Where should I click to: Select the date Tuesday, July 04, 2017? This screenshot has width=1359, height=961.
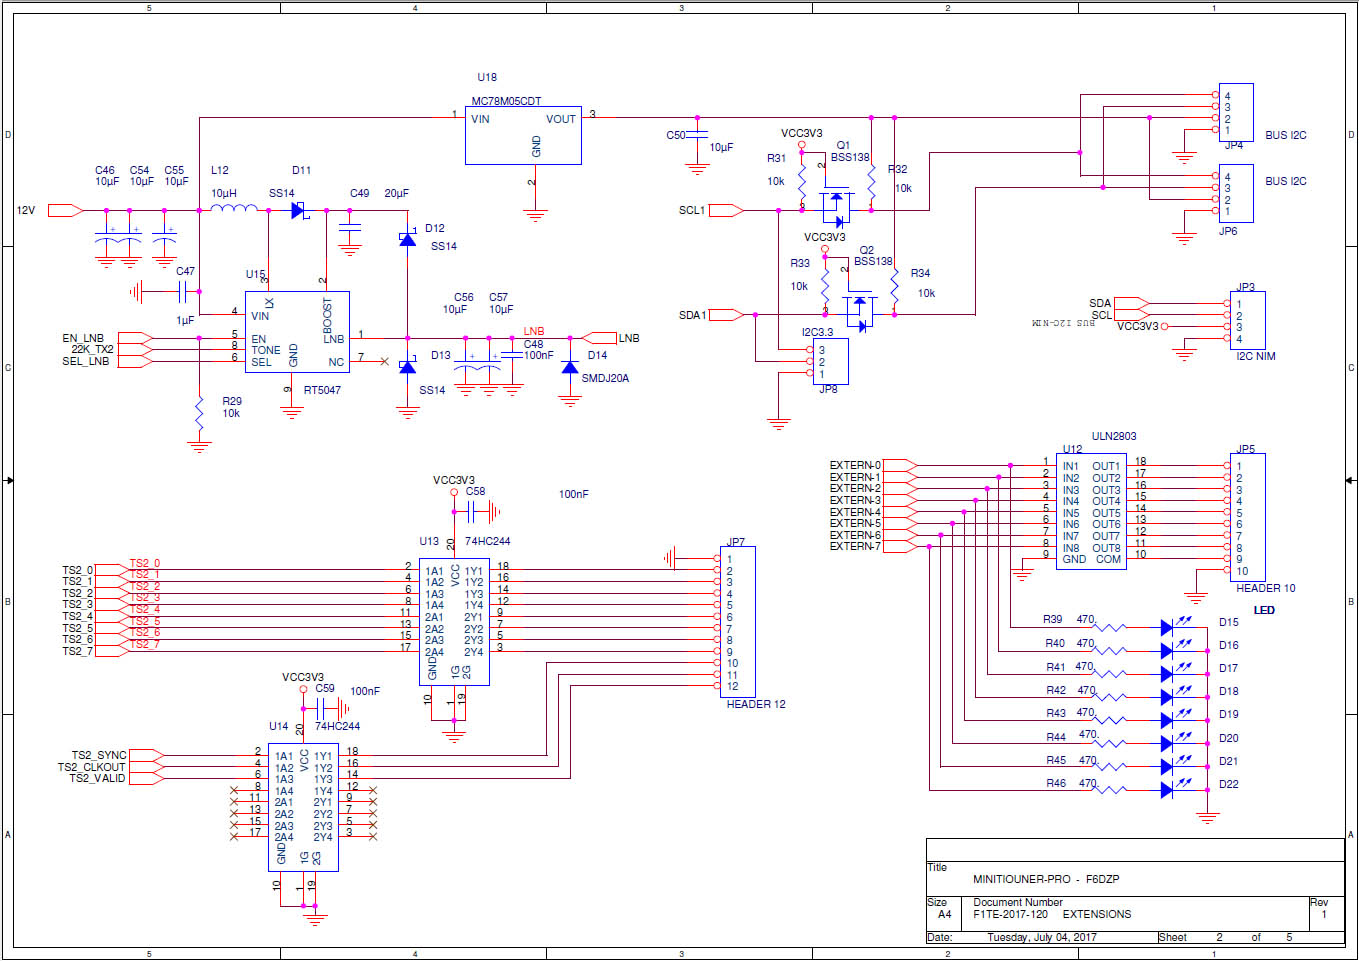coord(1042,937)
